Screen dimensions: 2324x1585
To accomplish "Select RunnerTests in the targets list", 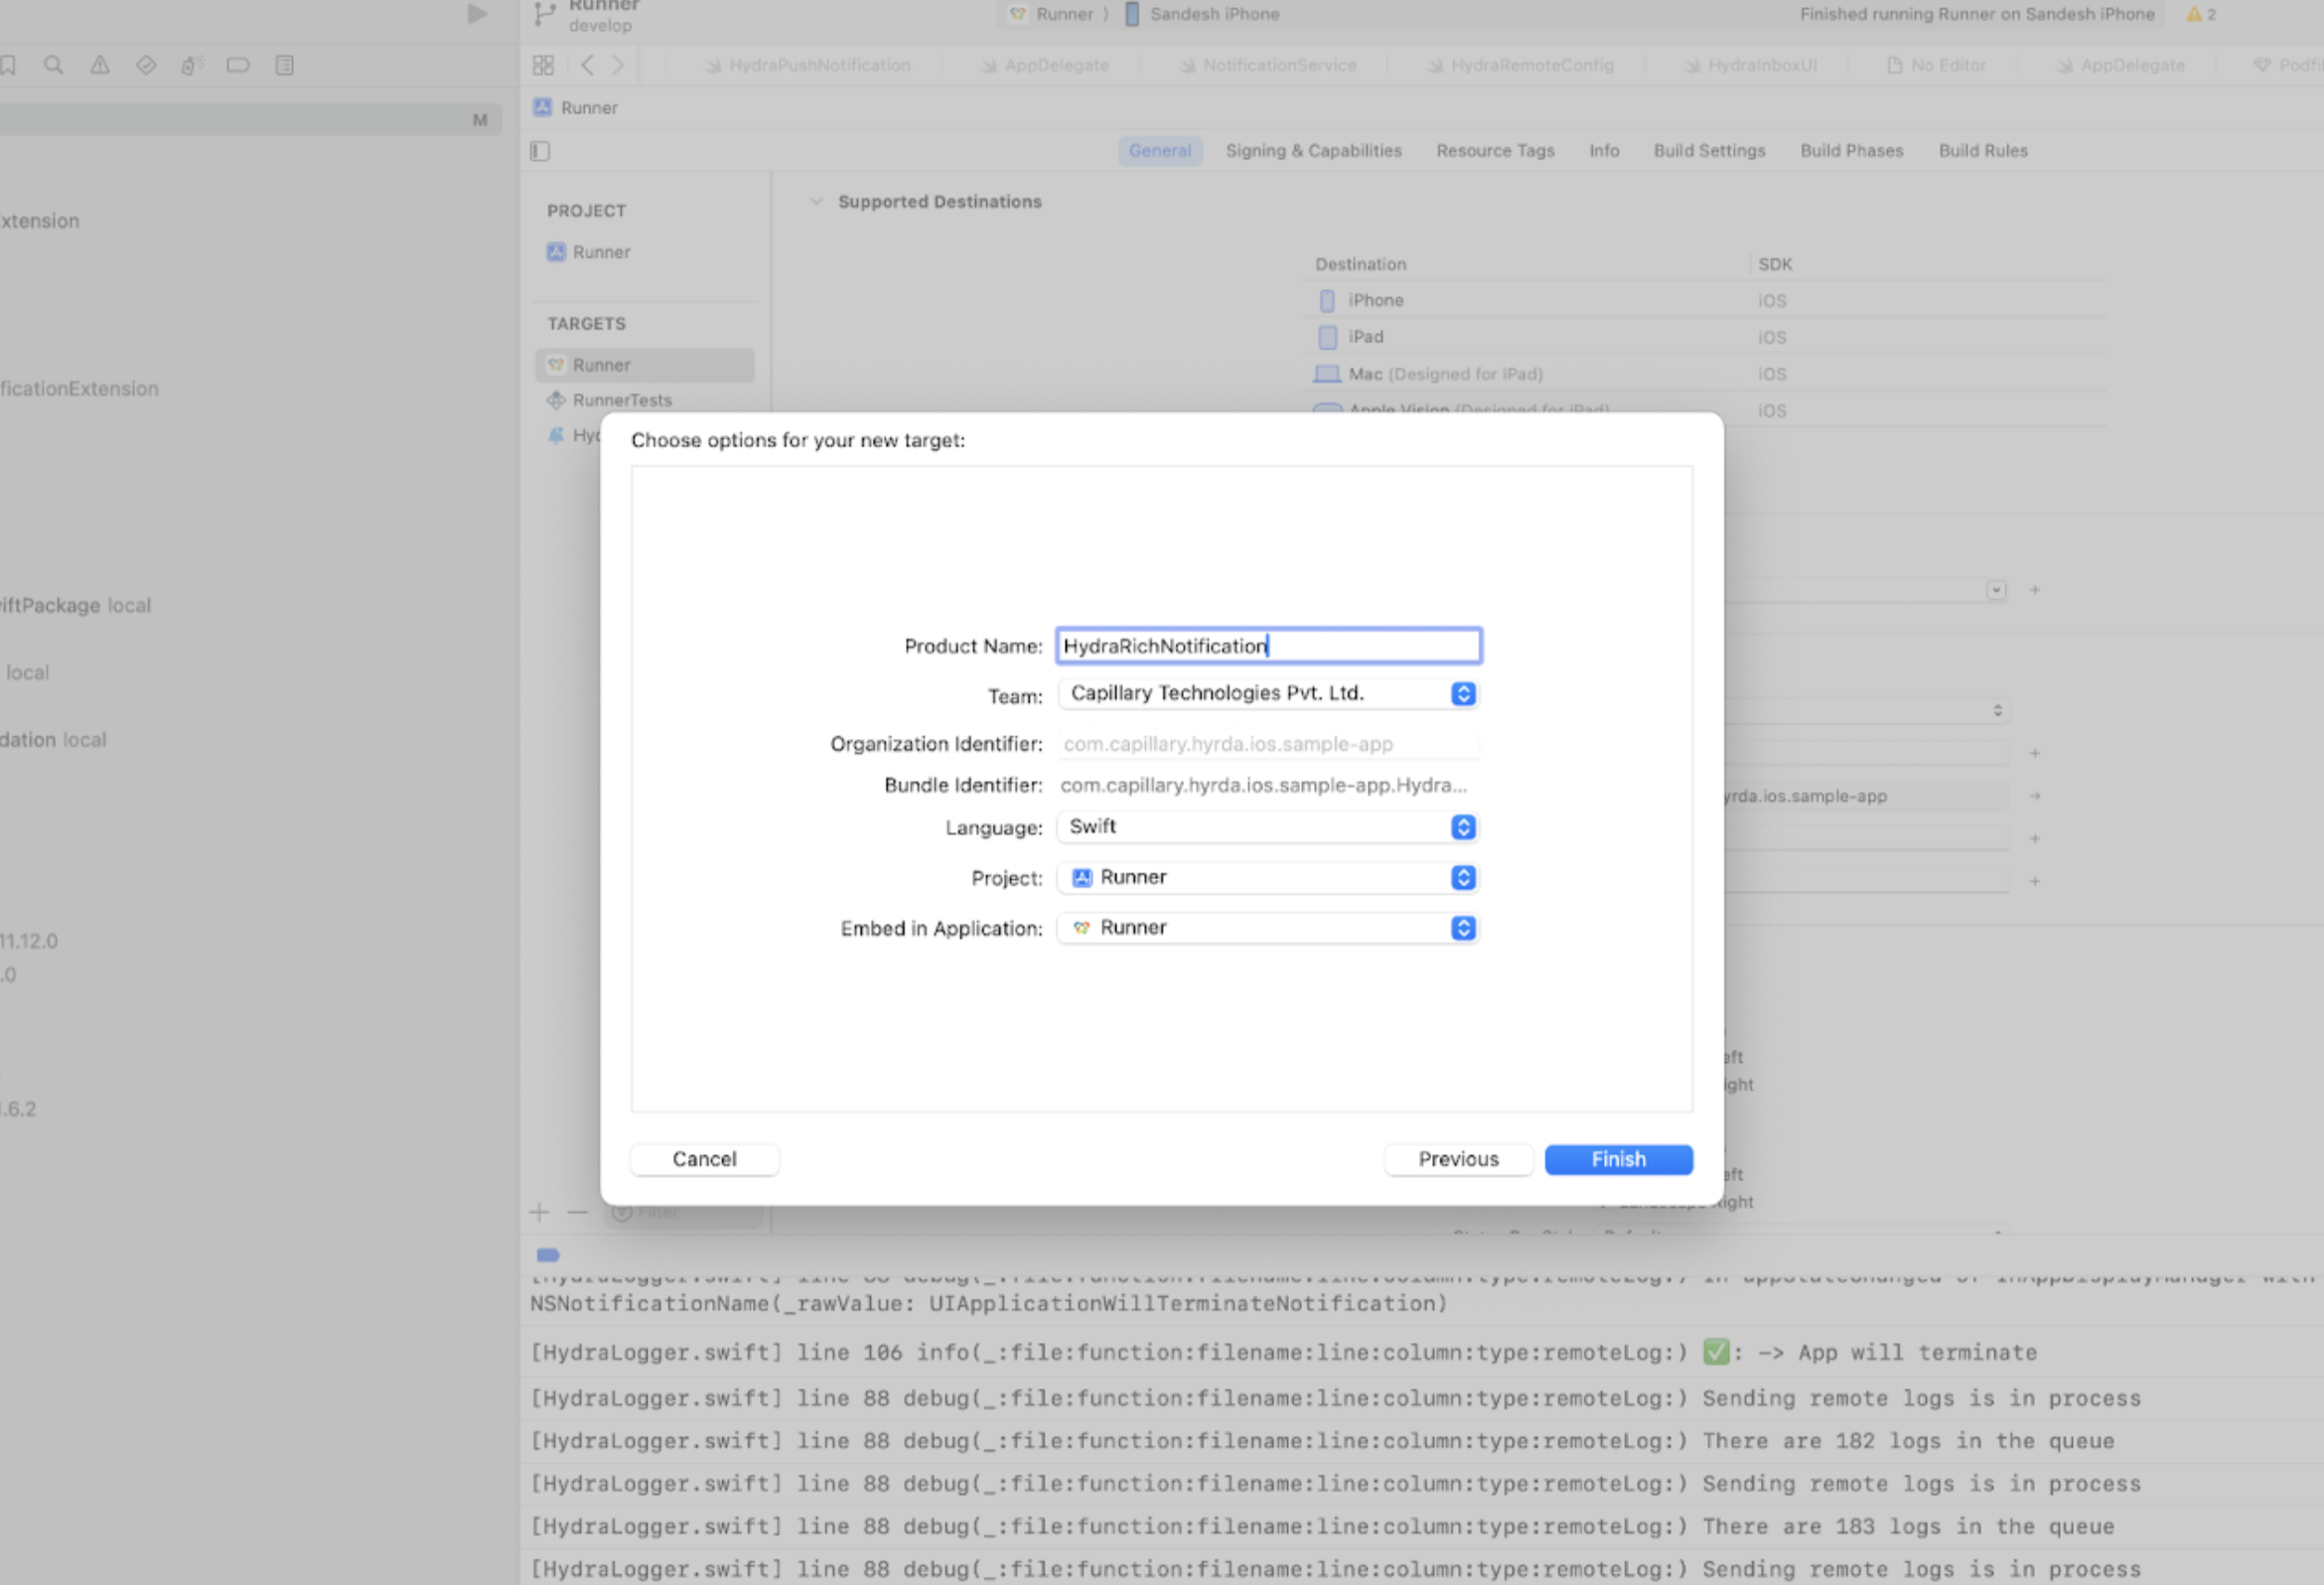I will click(x=622, y=400).
